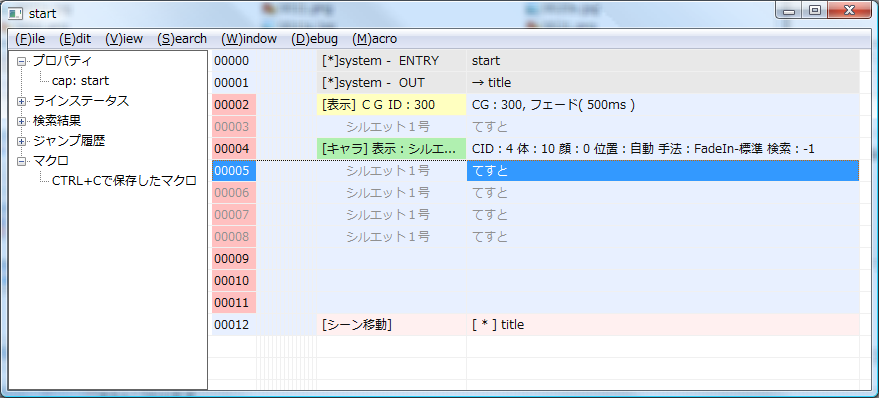The height and width of the screenshot is (398, 879).
Task: Click 'てすと' text in row 00008
Action: pyautogui.click(x=491, y=237)
